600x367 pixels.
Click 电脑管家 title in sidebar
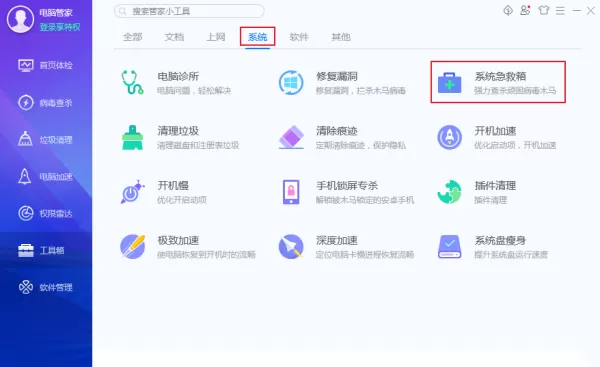coord(56,13)
